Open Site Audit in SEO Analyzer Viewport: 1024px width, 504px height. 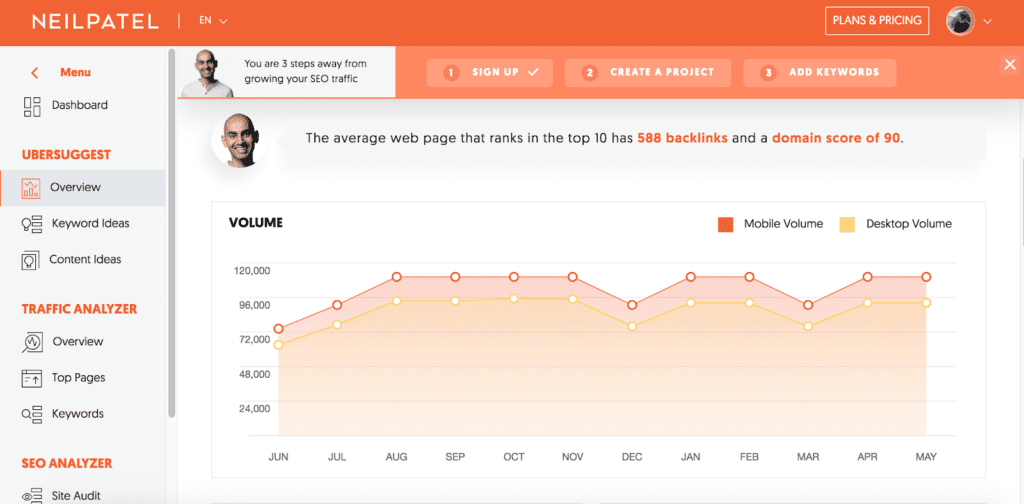coord(76,496)
